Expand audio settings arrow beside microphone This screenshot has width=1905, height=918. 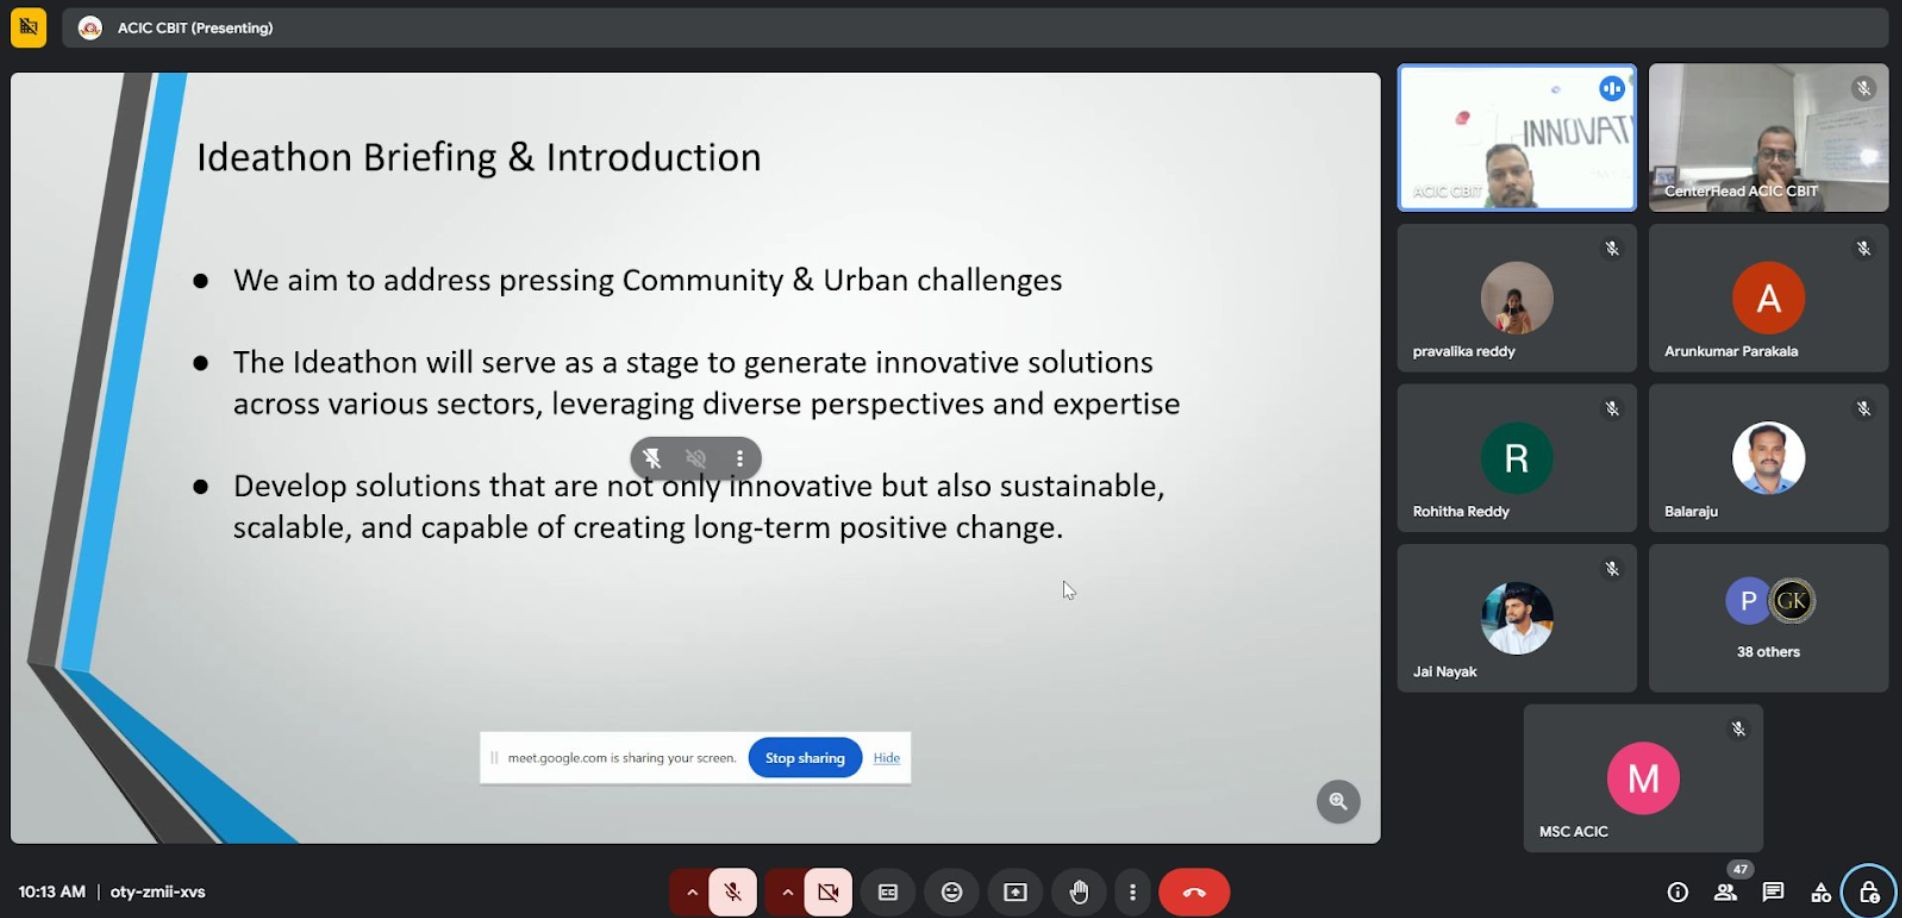coord(691,892)
